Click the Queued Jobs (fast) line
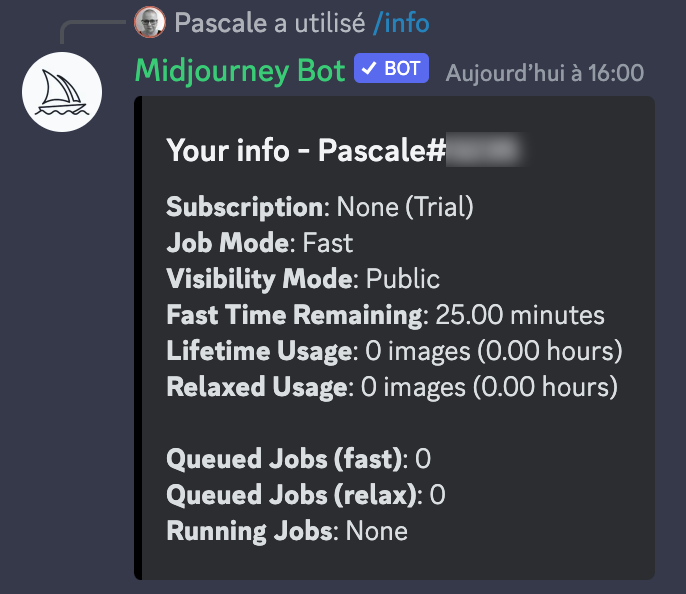 pos(298,459)
